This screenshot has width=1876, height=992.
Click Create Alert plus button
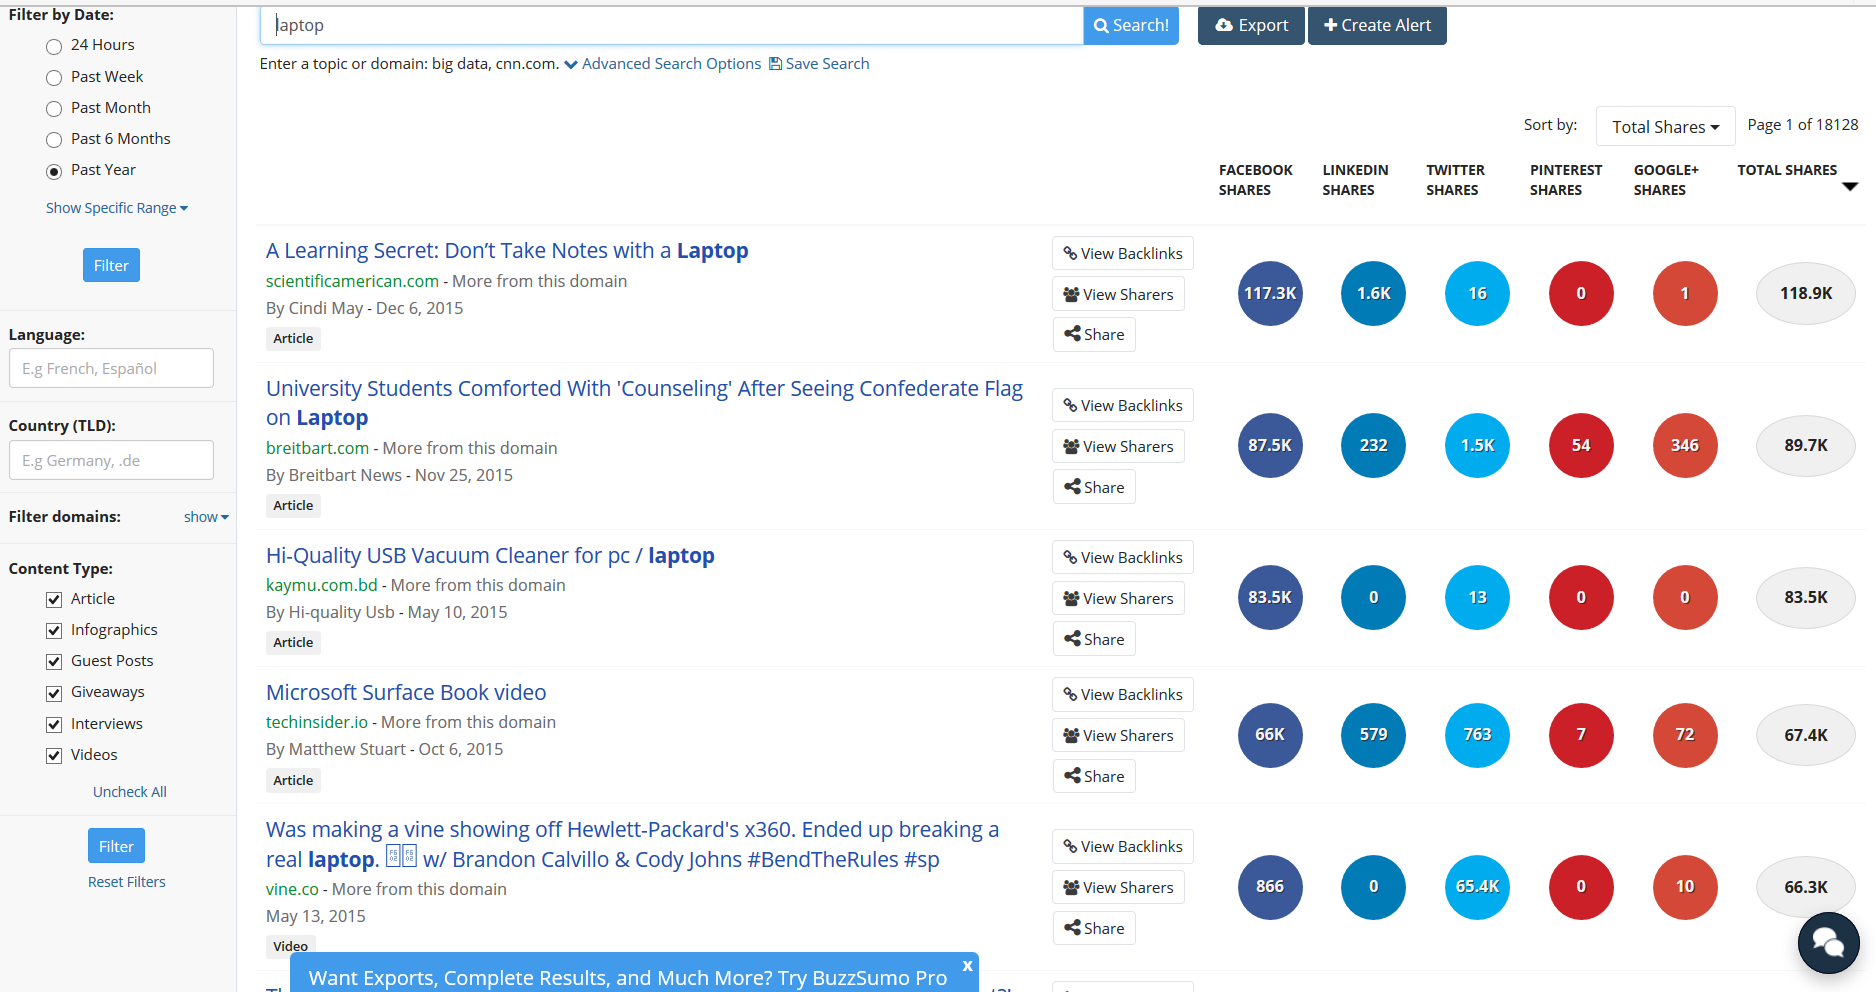click(x=1377, y=26)
